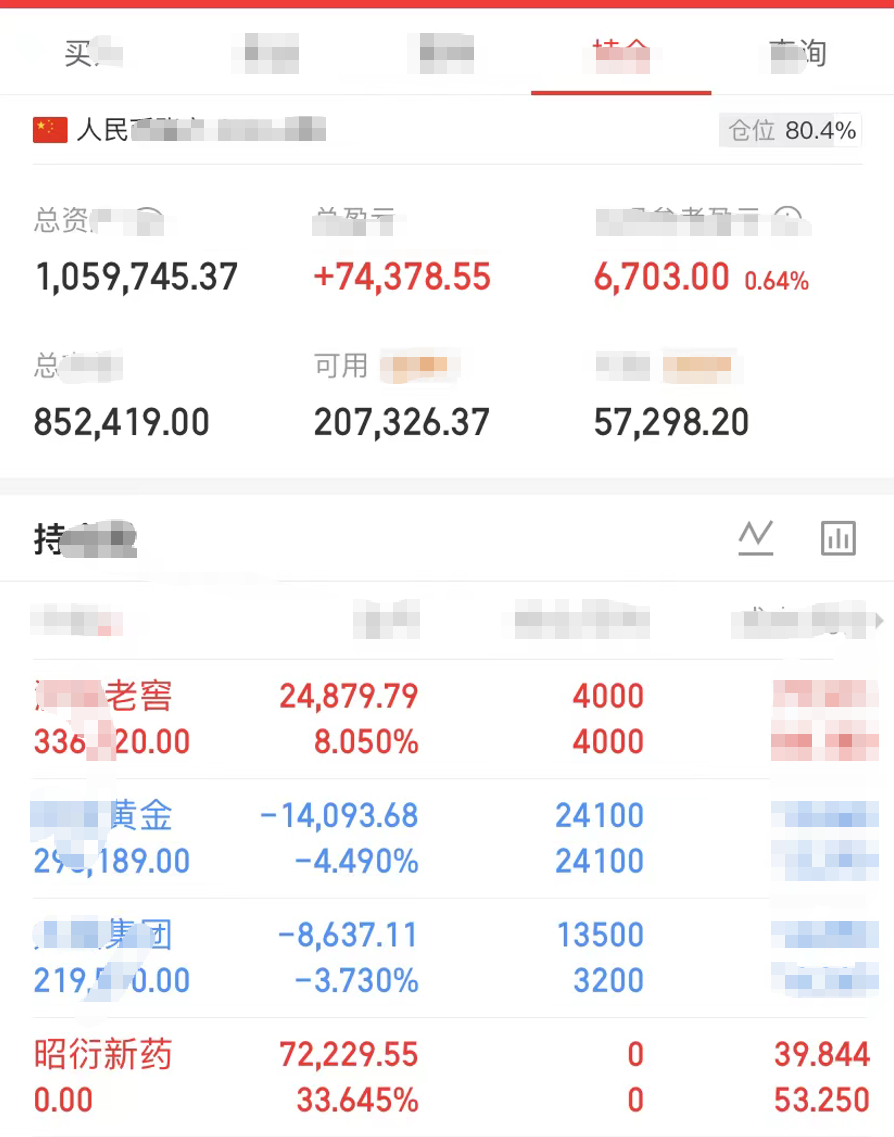Tap the 可用 label

[341, 365]
